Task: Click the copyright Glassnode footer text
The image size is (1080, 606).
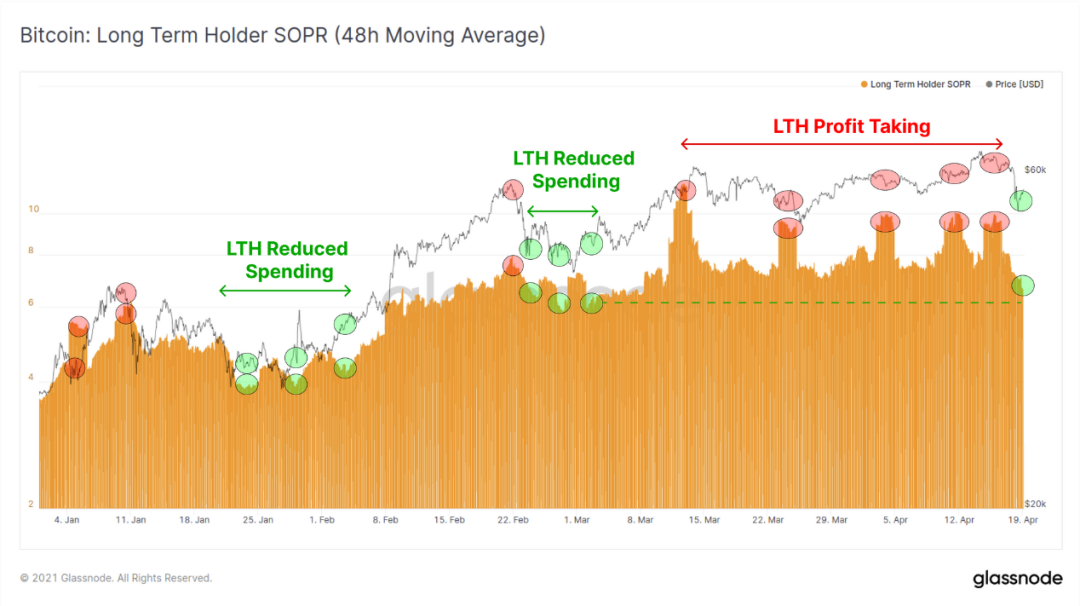Action: coord(116,578)
